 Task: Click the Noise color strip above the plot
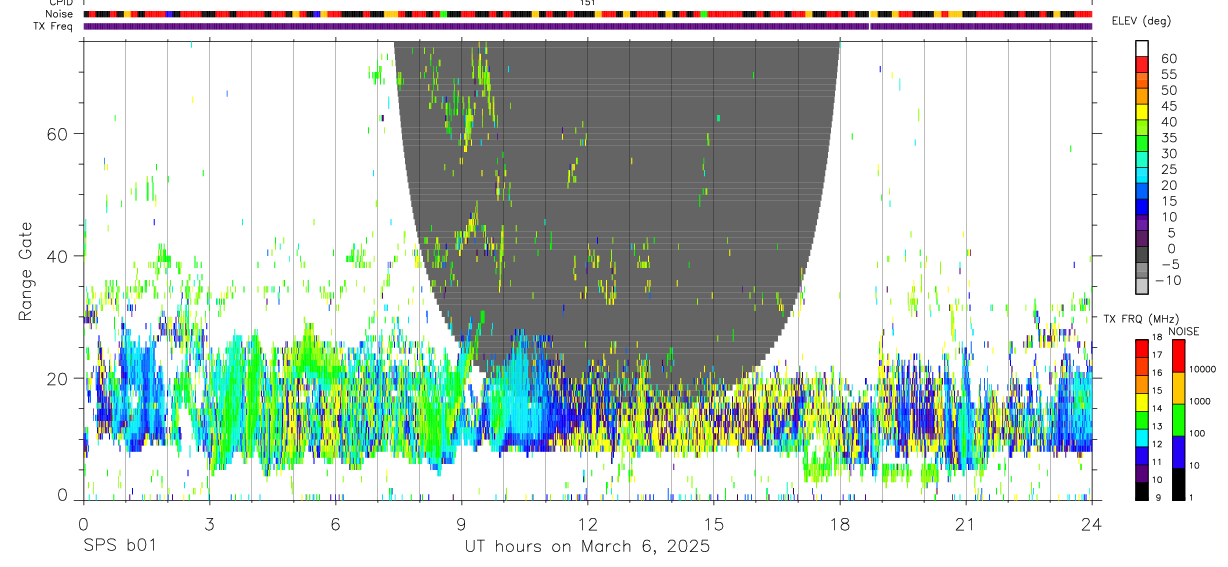[x=588, y=14]
